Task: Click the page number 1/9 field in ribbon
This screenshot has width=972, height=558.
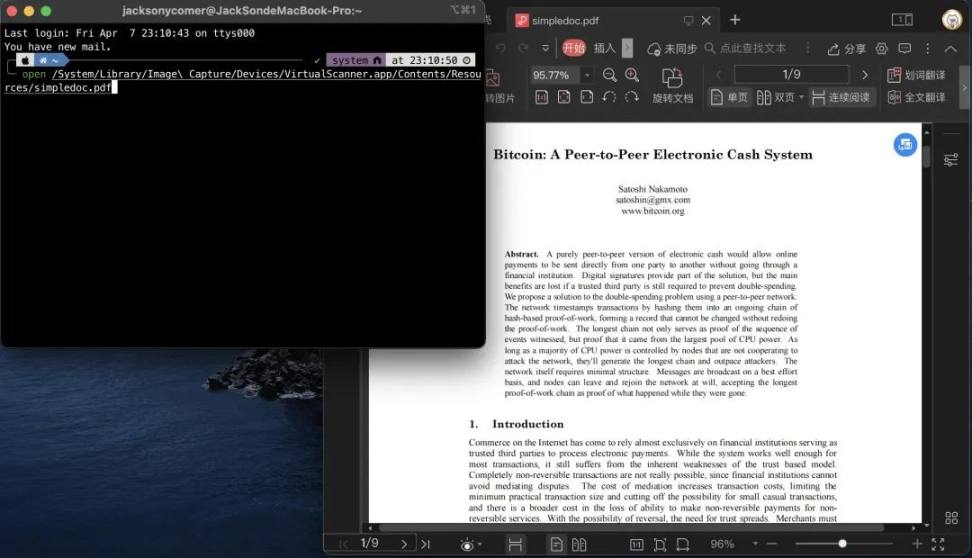Action: (792, 74)
